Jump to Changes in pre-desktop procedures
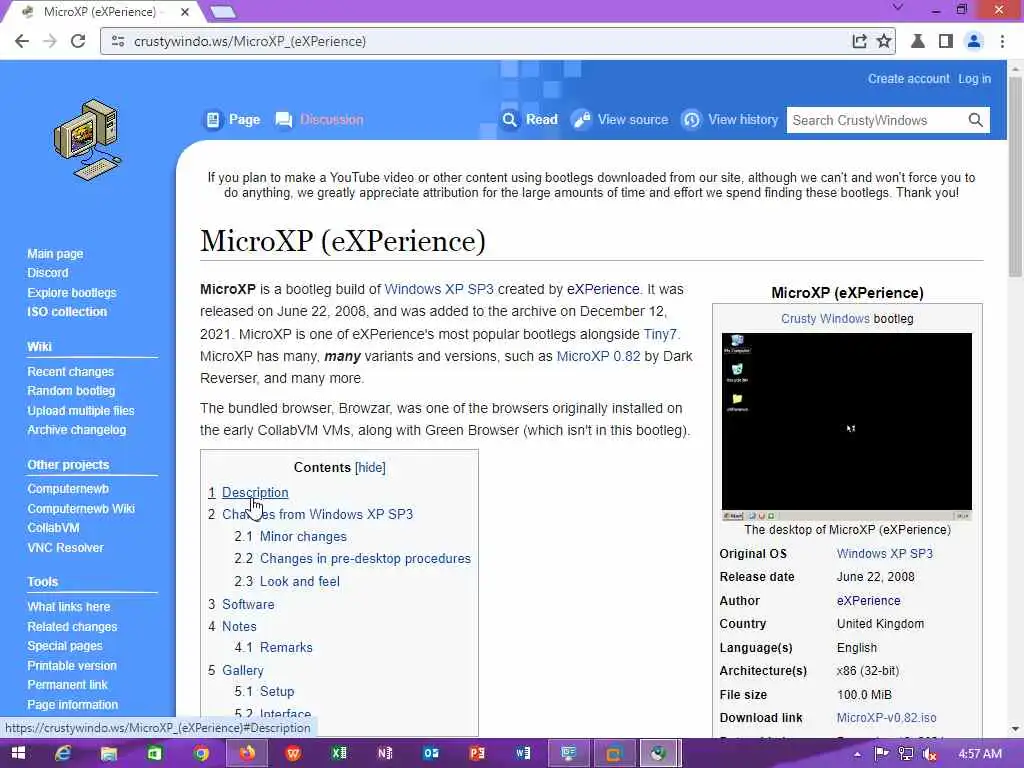 tap(365, 559)
